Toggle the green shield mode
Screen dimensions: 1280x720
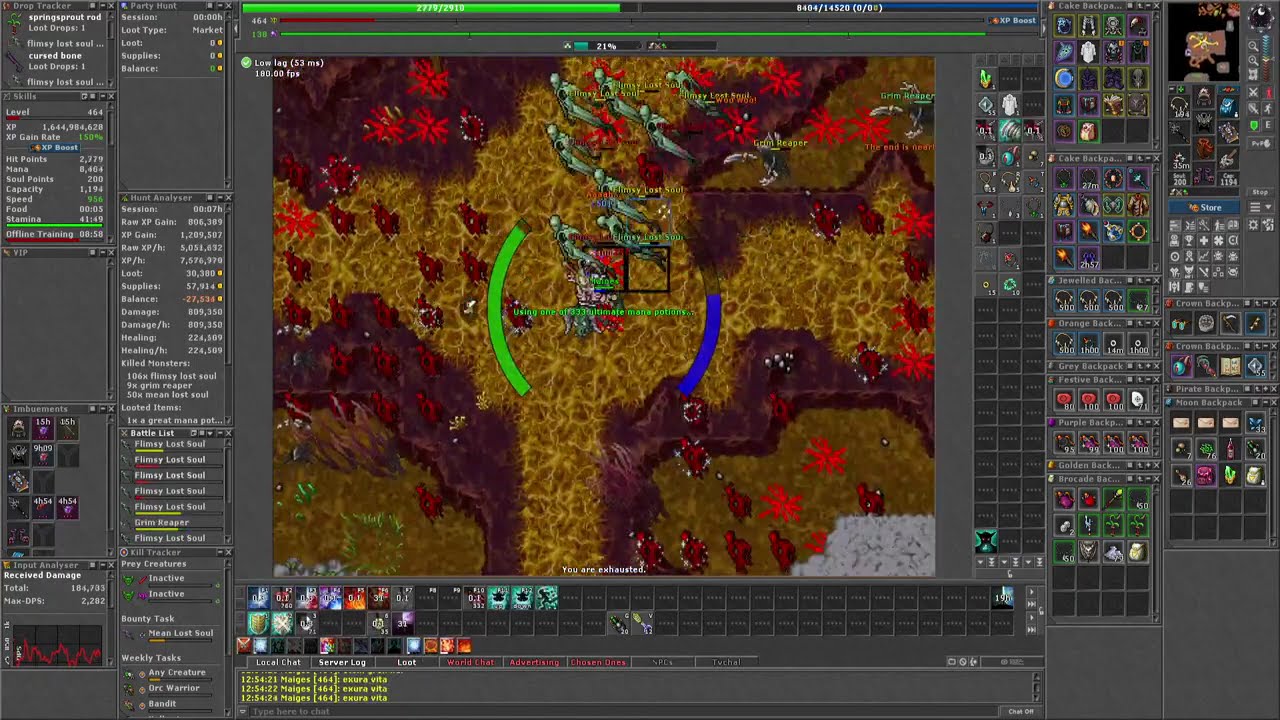click(1253, 126)
